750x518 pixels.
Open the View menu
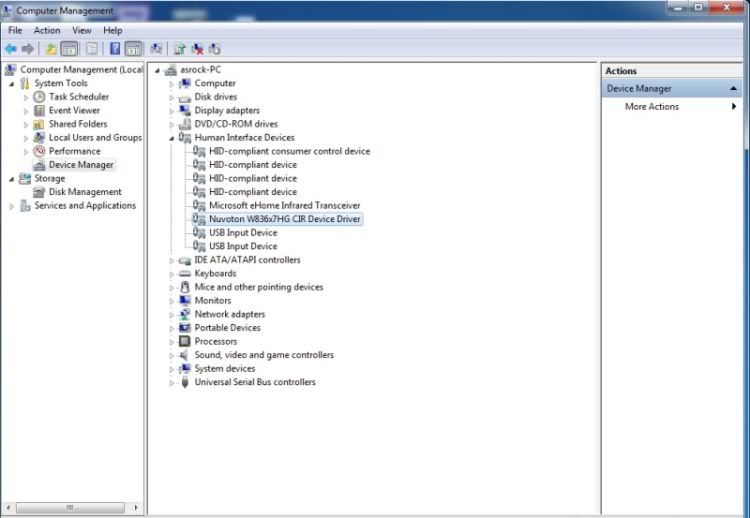(82, 30)
